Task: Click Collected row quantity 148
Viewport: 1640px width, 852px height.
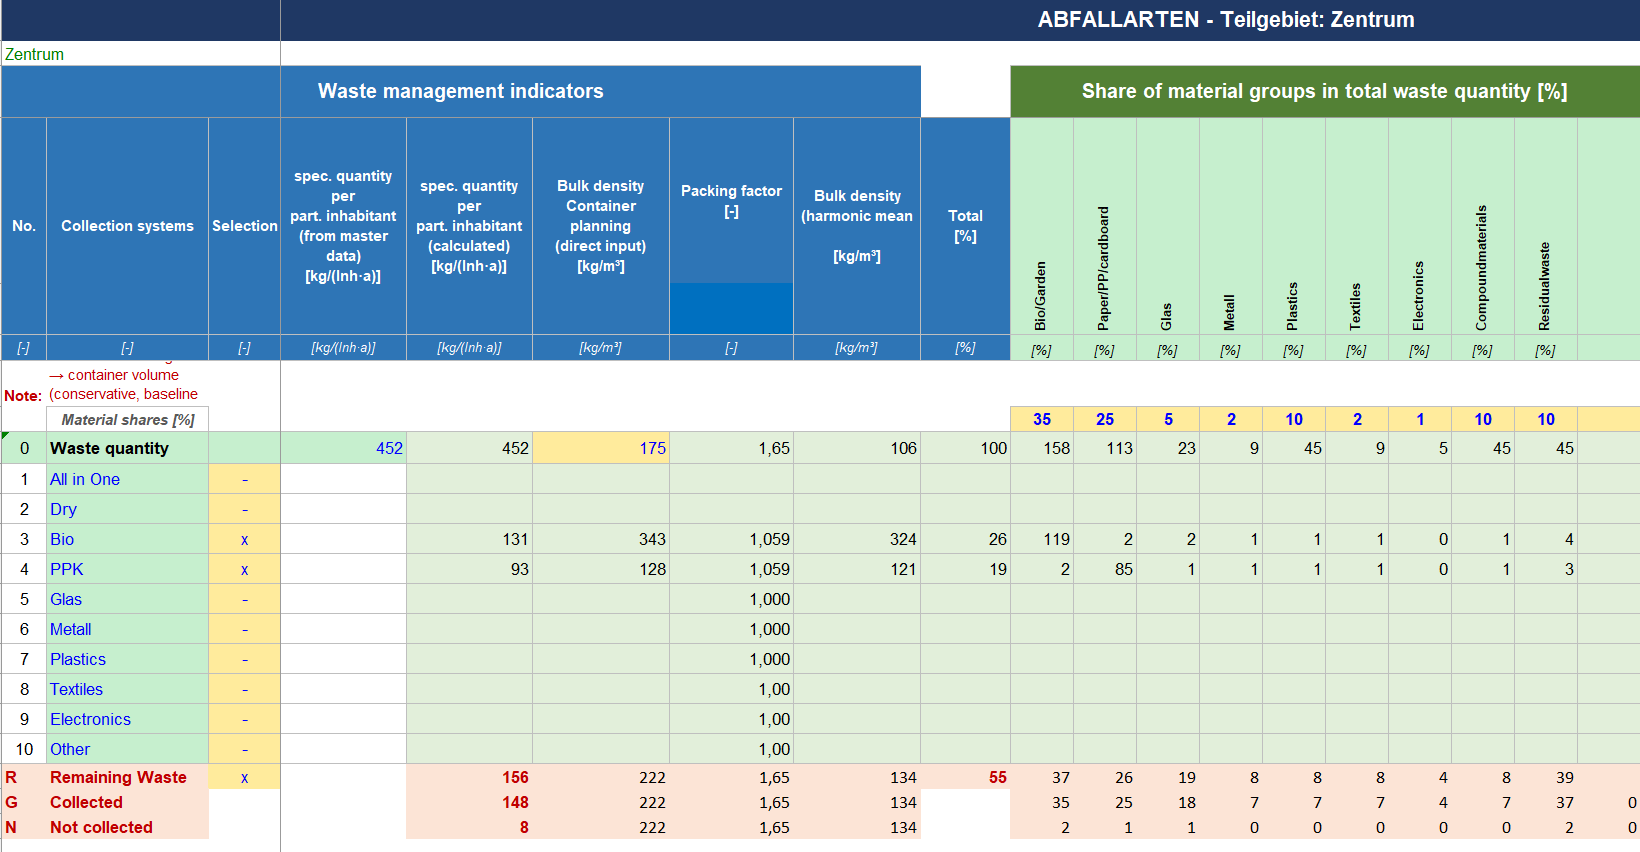Action: pos(469,802)
